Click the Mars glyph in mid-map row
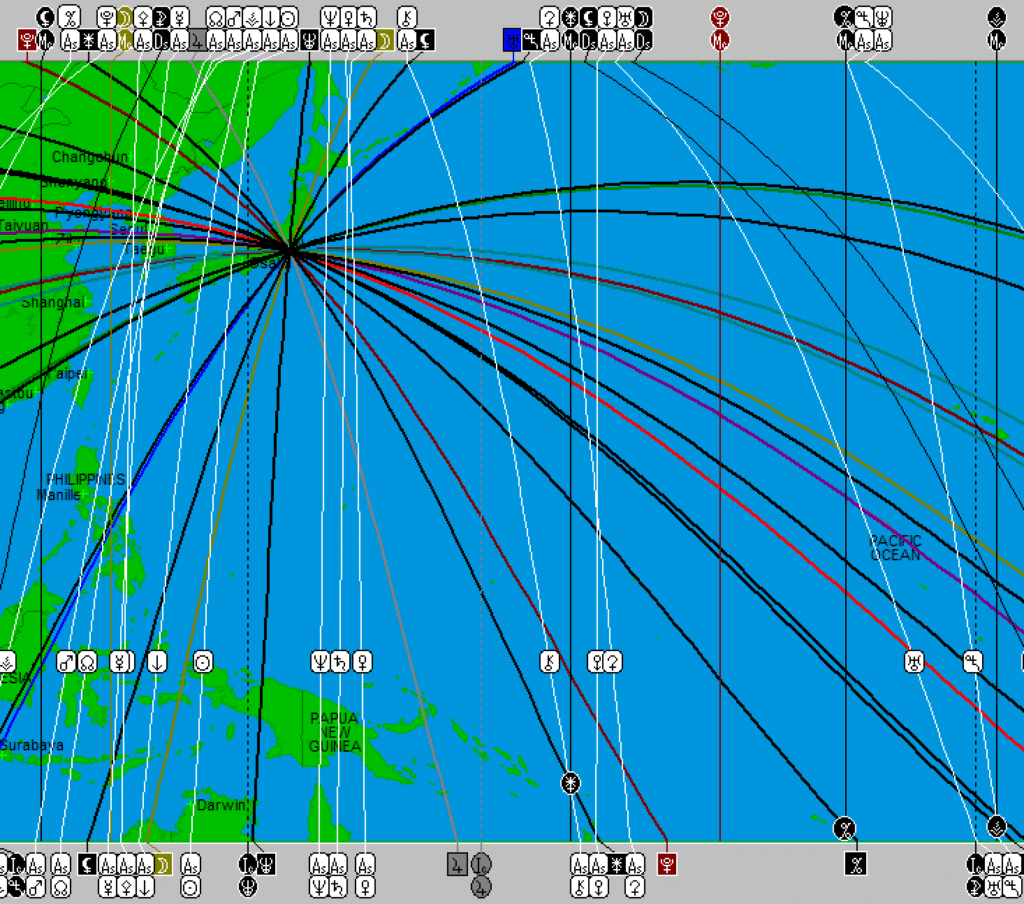 [x=67, y=662]
